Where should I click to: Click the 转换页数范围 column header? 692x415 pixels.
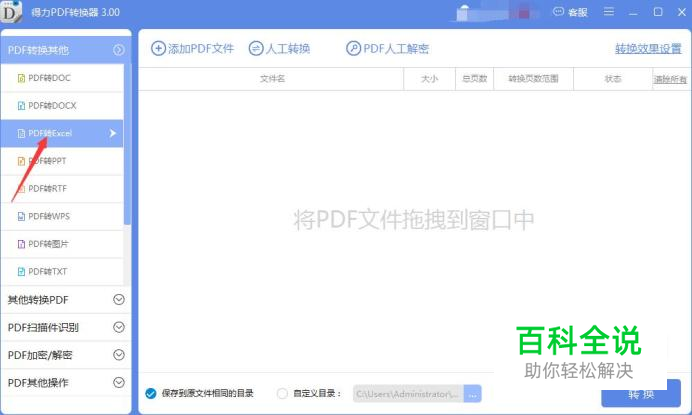[x=534, y=79]
